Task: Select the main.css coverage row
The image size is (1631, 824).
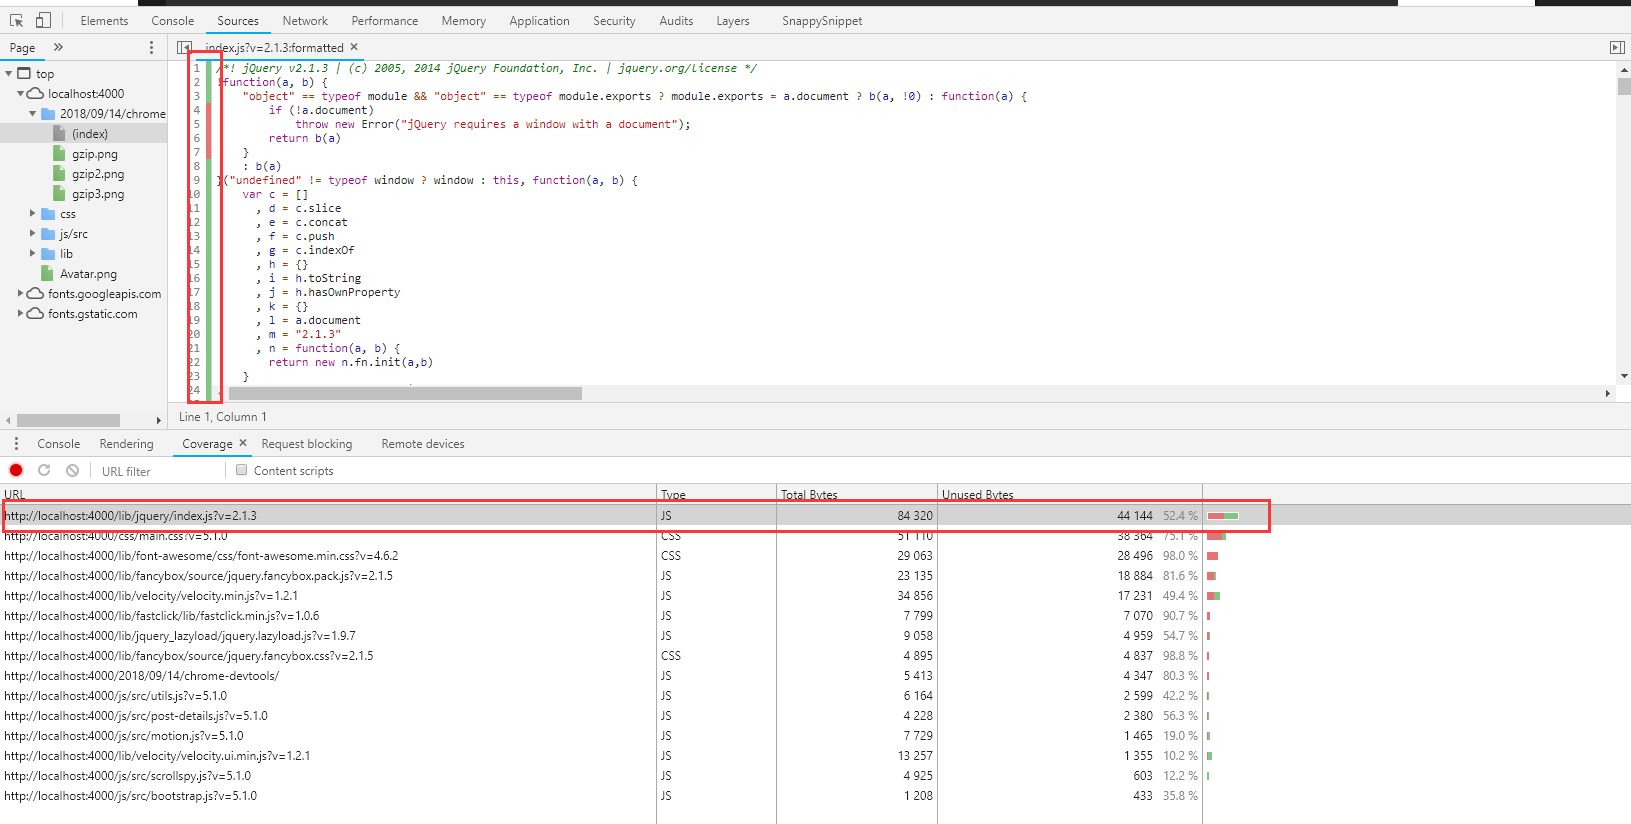Action: 116,537
